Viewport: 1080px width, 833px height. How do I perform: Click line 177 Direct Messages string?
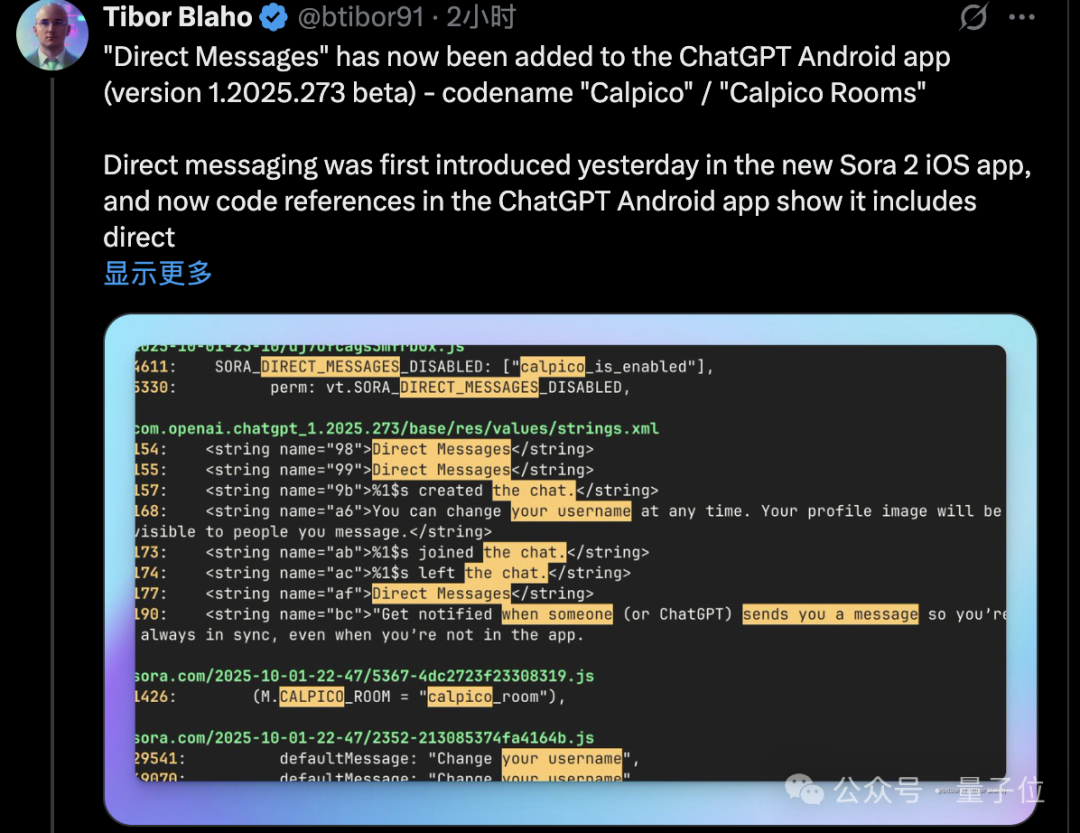point(364,594)
